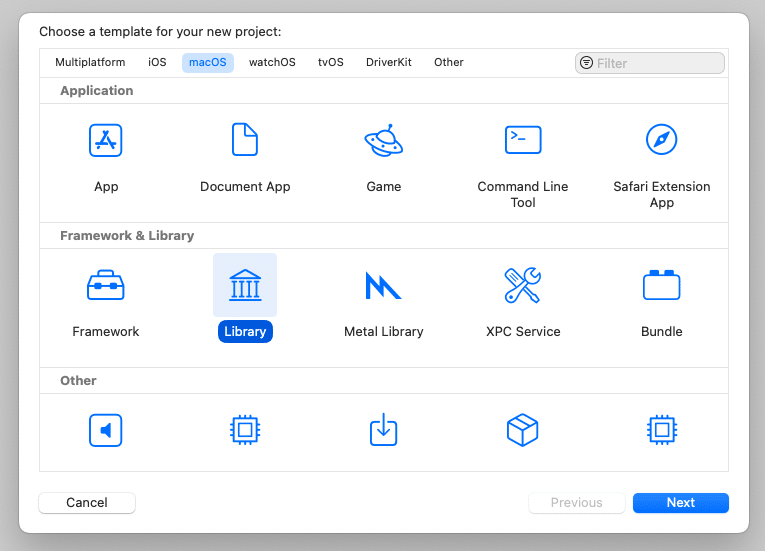Screen dimensions: 765x551
Task: Open the tvOS tab
Action: coord(331,62)
